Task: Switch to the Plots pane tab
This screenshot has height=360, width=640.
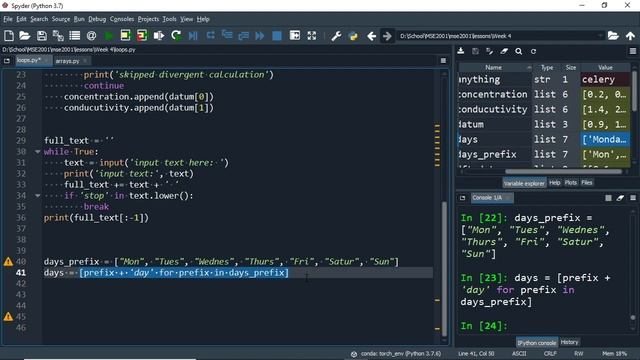Action: pyautogui.click(x=571, y=183)
